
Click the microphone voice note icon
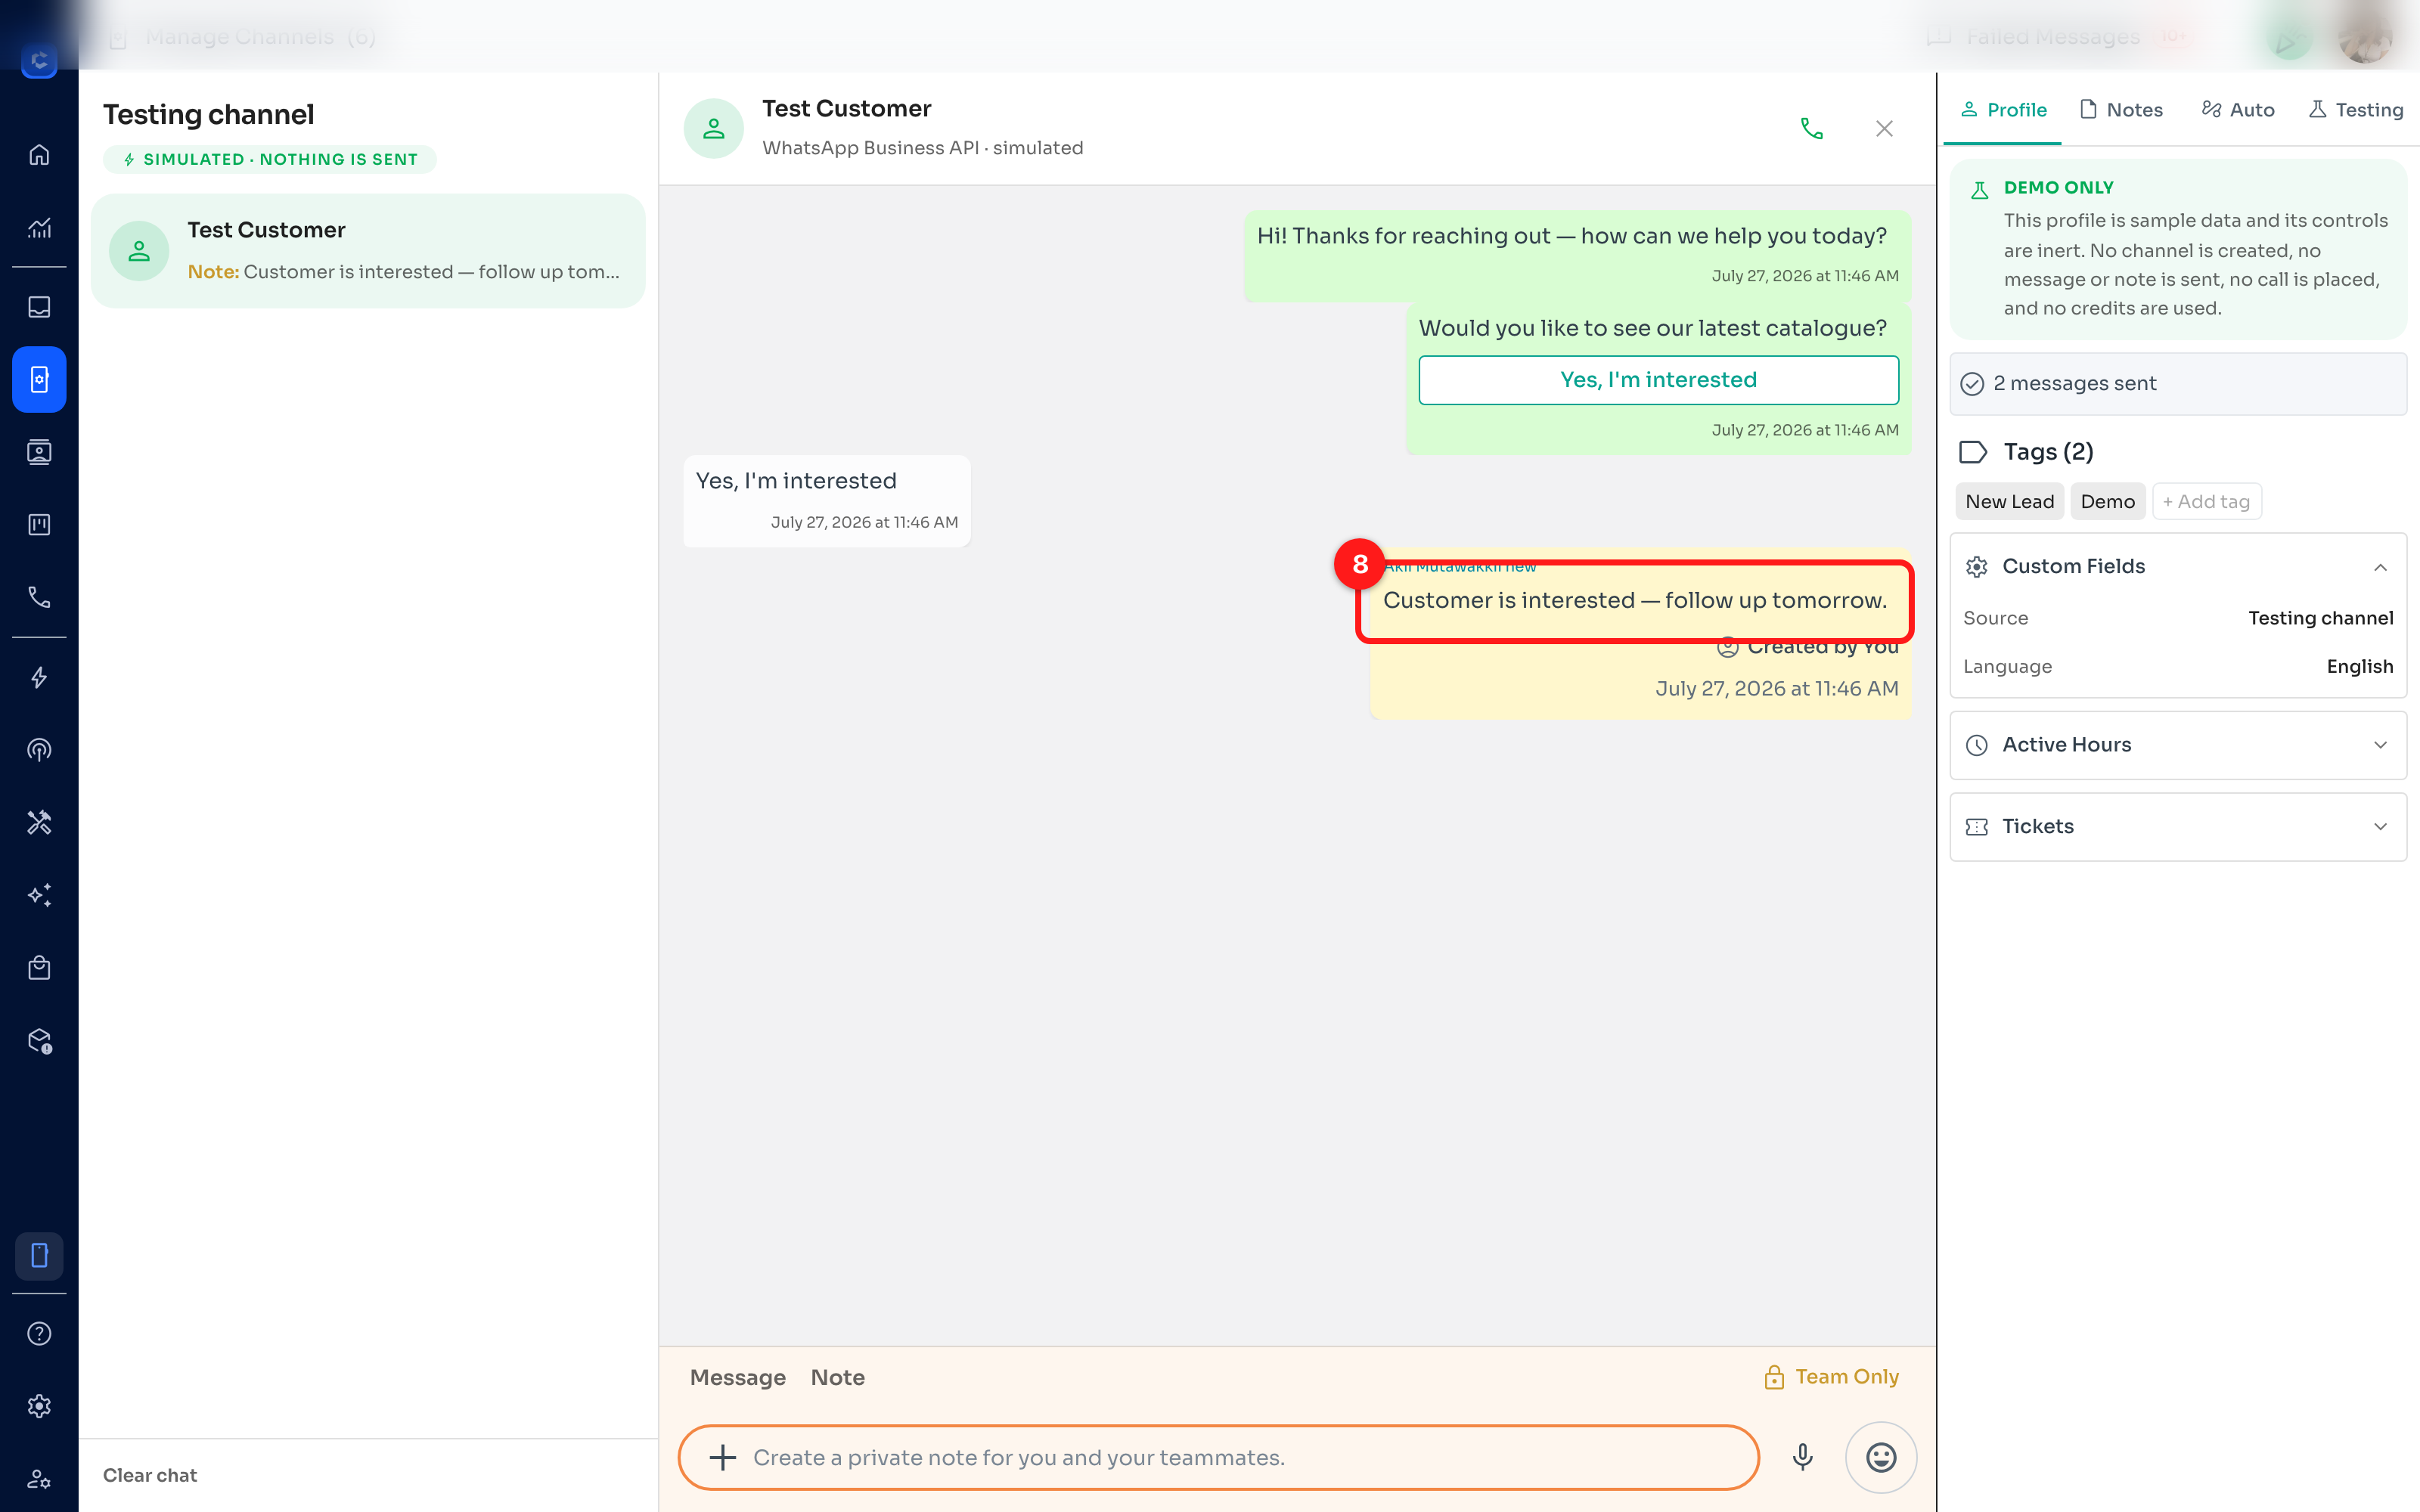1802,1457
